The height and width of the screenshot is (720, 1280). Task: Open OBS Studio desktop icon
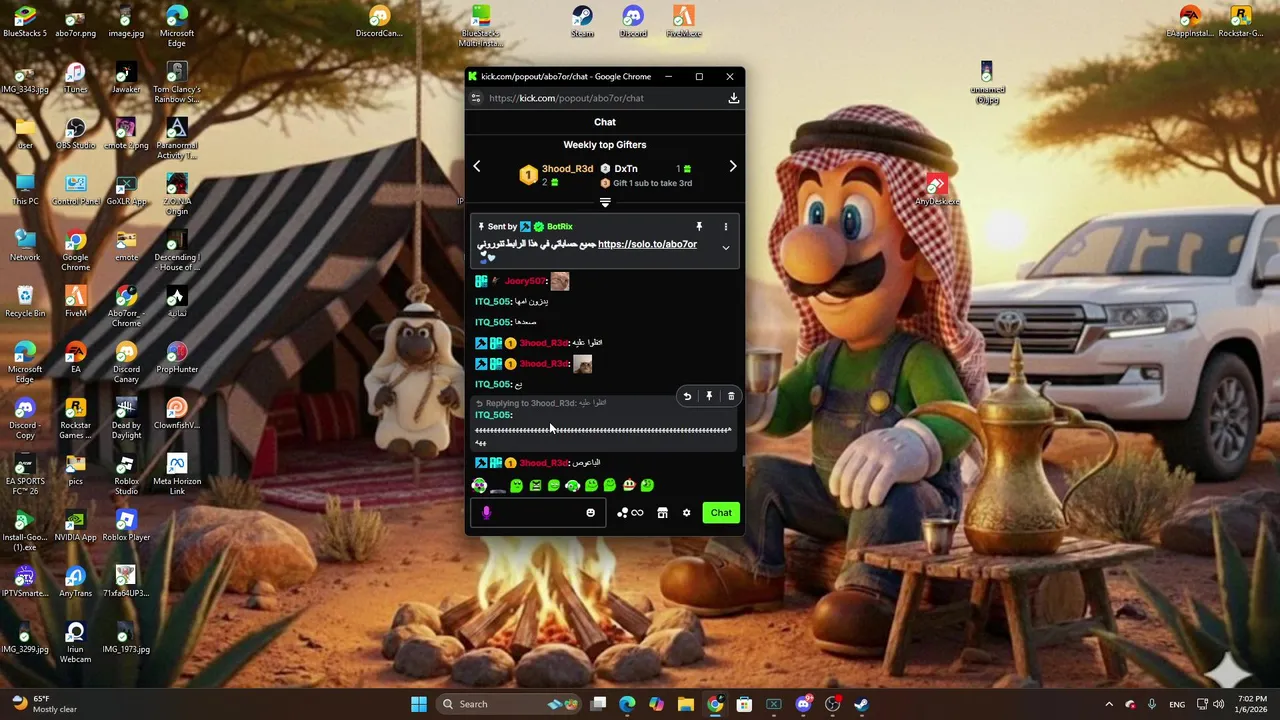tap(76, 134)
